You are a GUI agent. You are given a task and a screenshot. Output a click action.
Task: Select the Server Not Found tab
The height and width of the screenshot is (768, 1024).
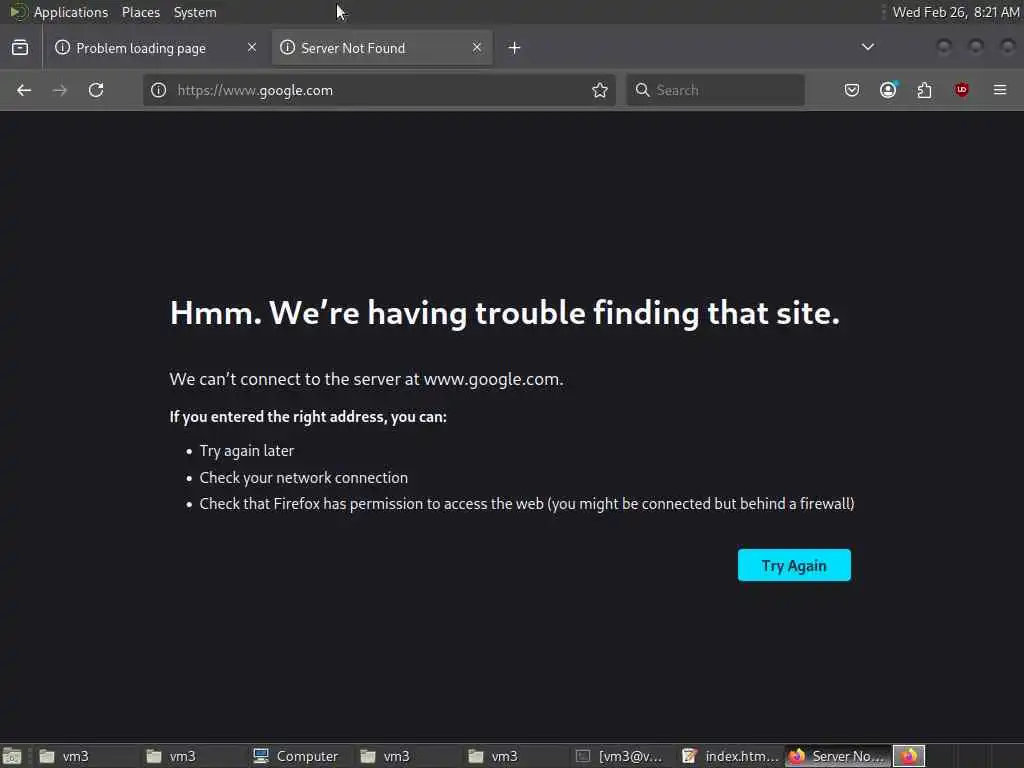382,48
